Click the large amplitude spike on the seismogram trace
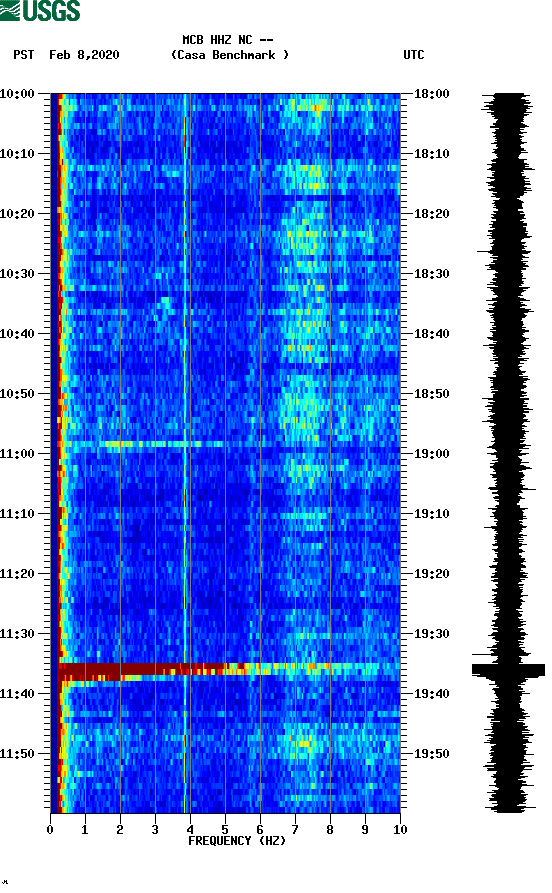 coord(508,670)
